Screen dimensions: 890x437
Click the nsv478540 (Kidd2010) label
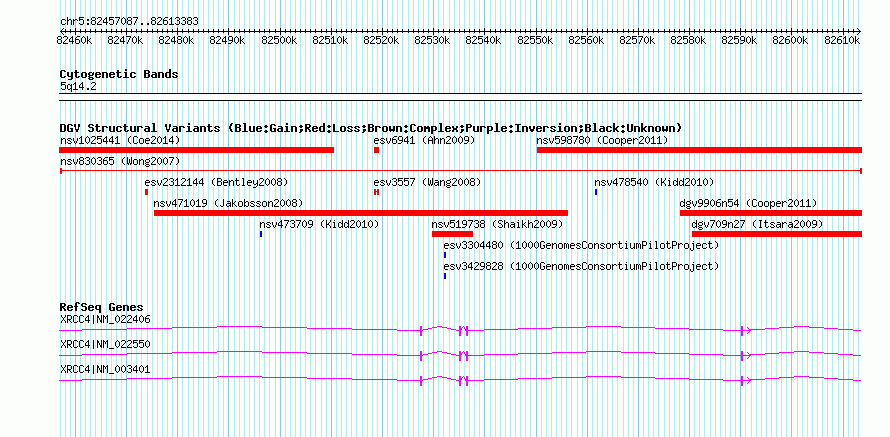point(654,182)
